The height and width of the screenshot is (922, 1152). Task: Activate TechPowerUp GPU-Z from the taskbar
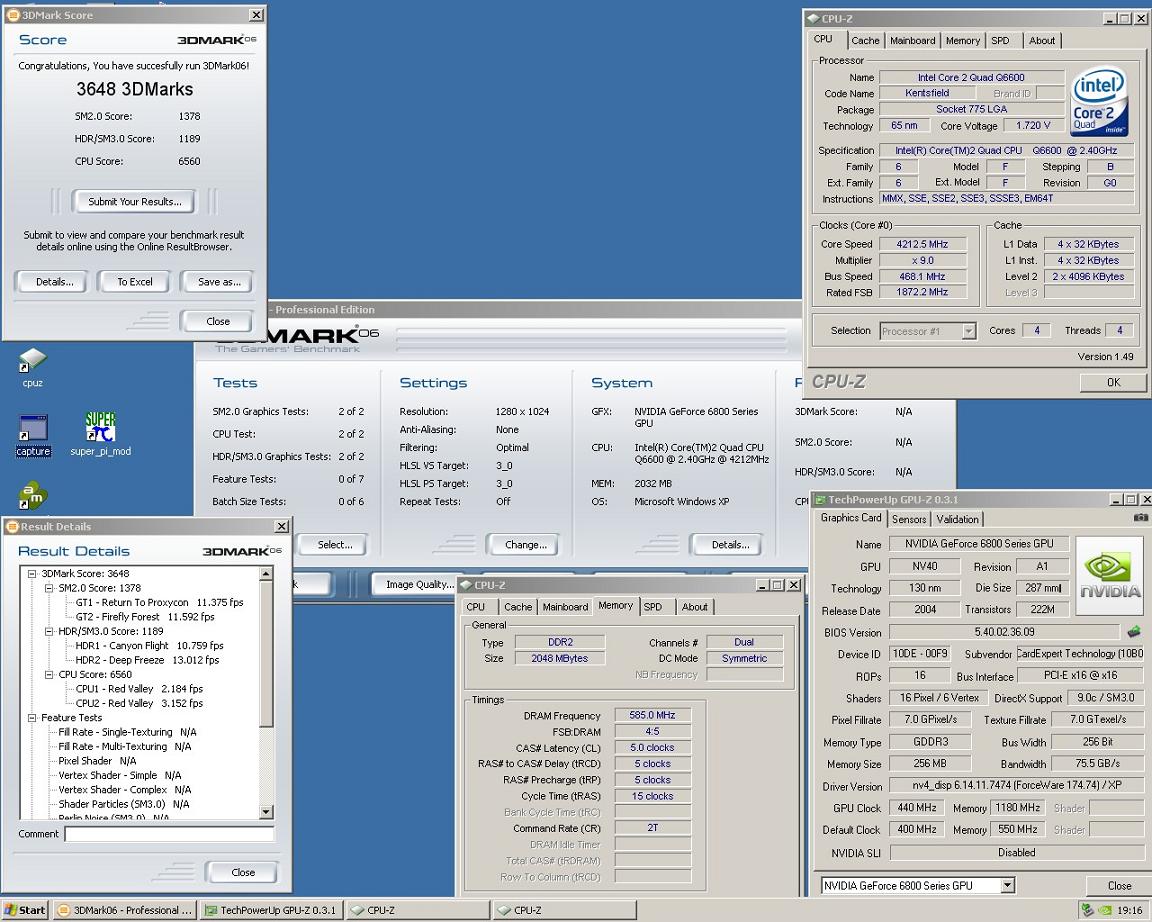[x=271, y=910]
